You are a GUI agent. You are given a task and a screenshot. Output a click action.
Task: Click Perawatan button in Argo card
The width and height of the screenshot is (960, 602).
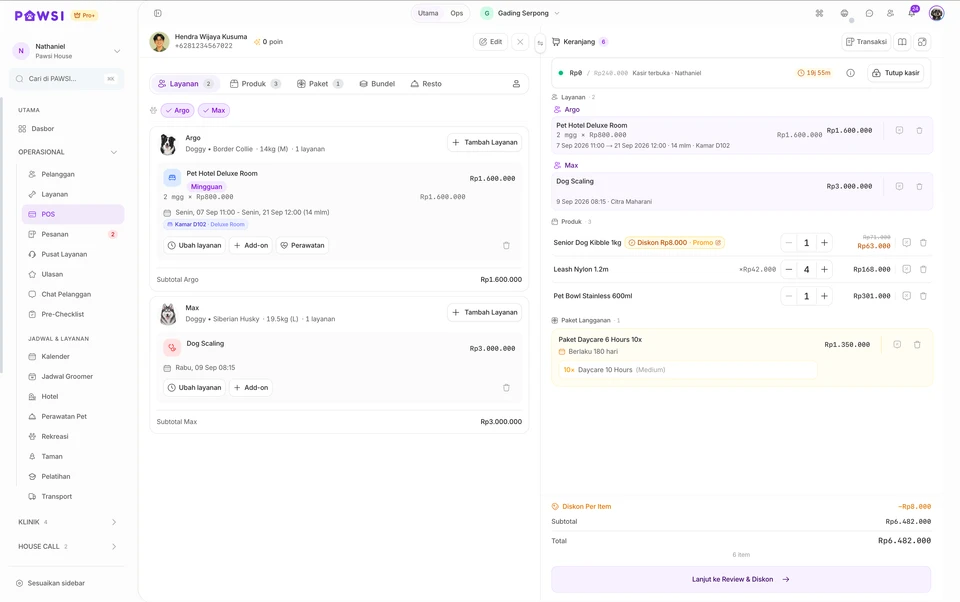[302, 246]
